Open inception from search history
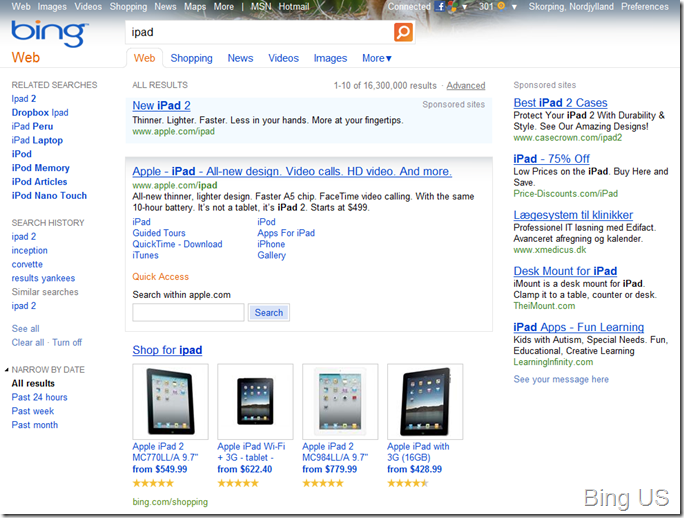684x518 pixels. click(x=29, y=250)
